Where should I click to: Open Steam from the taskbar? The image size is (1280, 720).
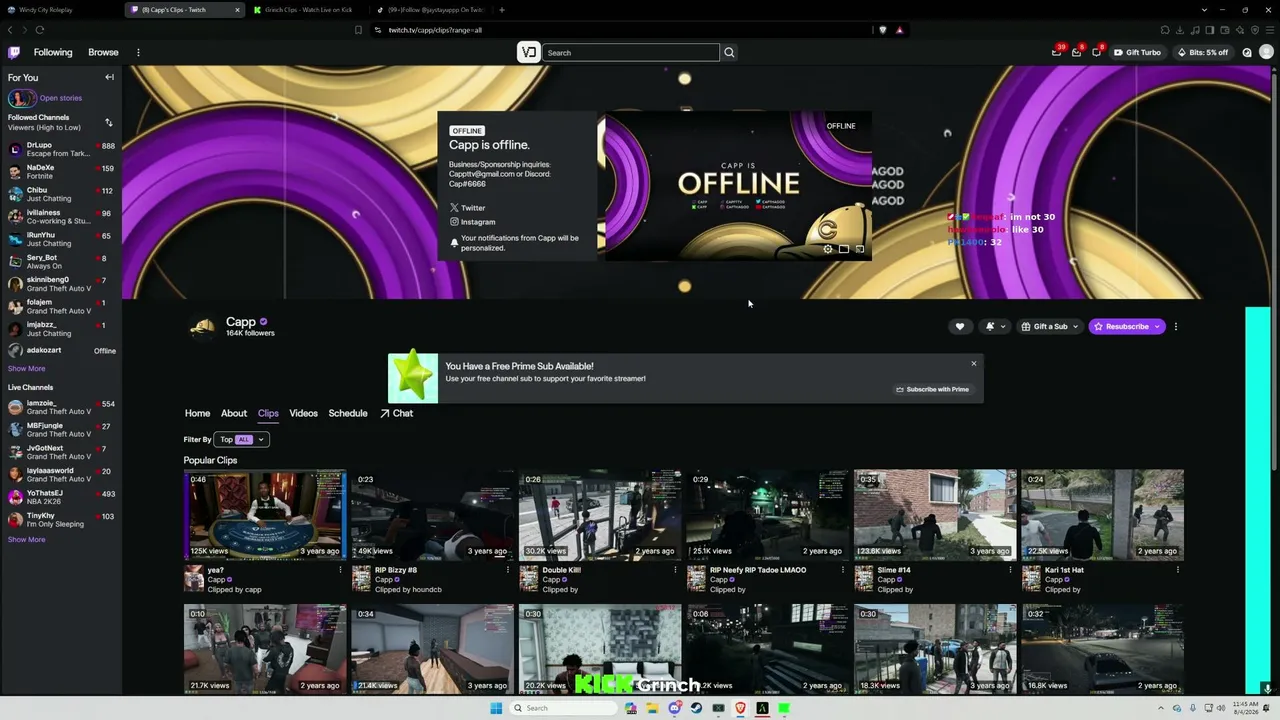tap(696, 708)
